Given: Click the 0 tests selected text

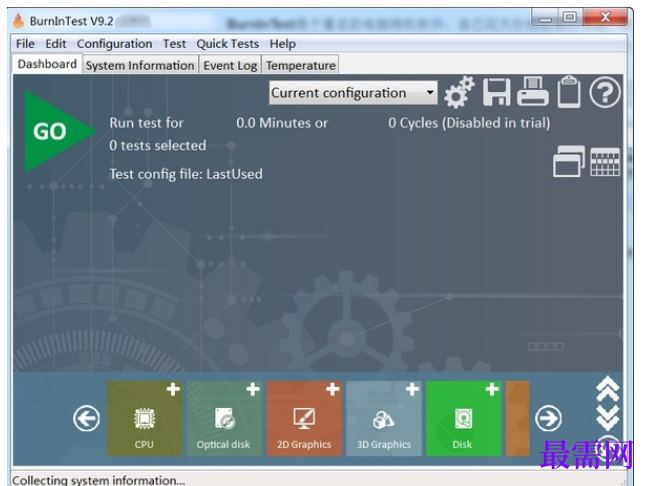Looking at the screenshot, I should [158, 146].
